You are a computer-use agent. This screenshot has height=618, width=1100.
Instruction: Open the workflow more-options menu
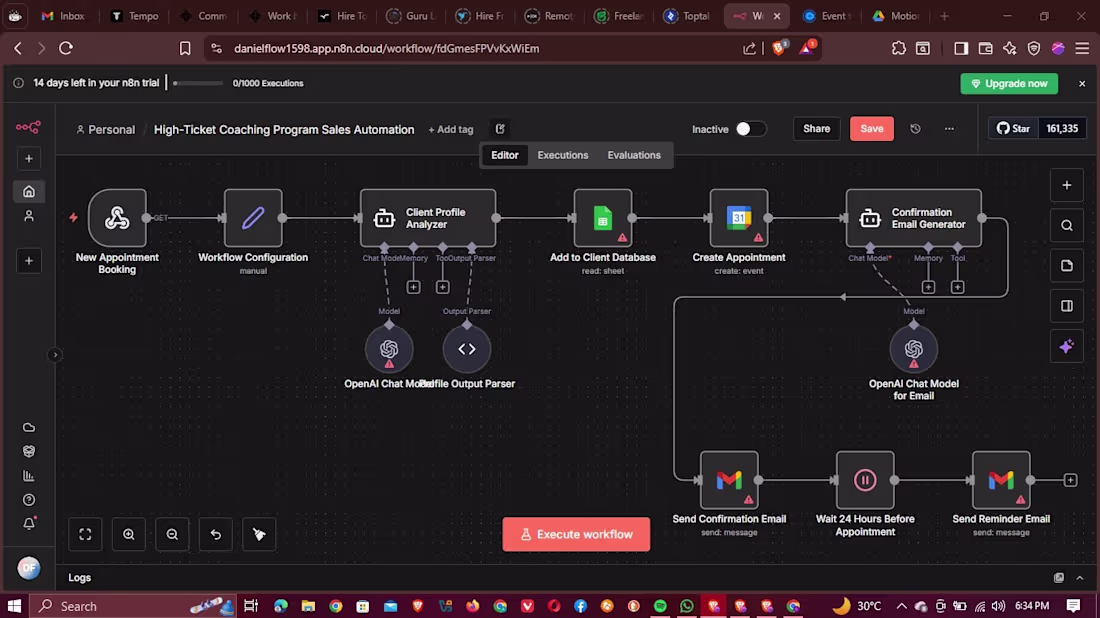[949, 129]
